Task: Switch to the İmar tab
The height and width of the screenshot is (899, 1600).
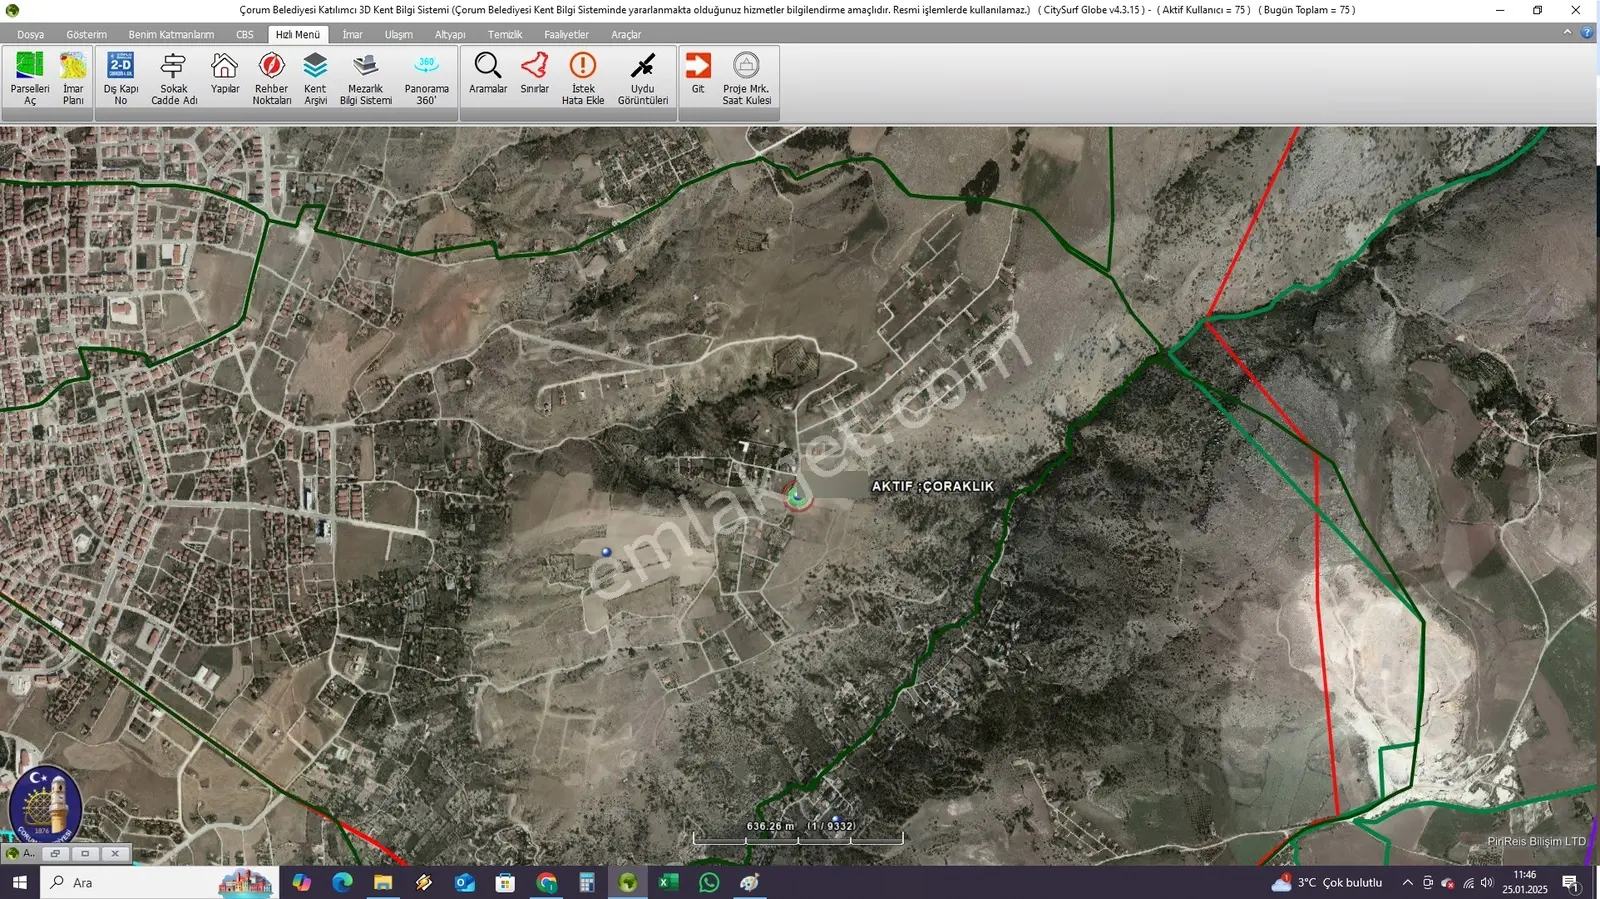Action: 352,34
